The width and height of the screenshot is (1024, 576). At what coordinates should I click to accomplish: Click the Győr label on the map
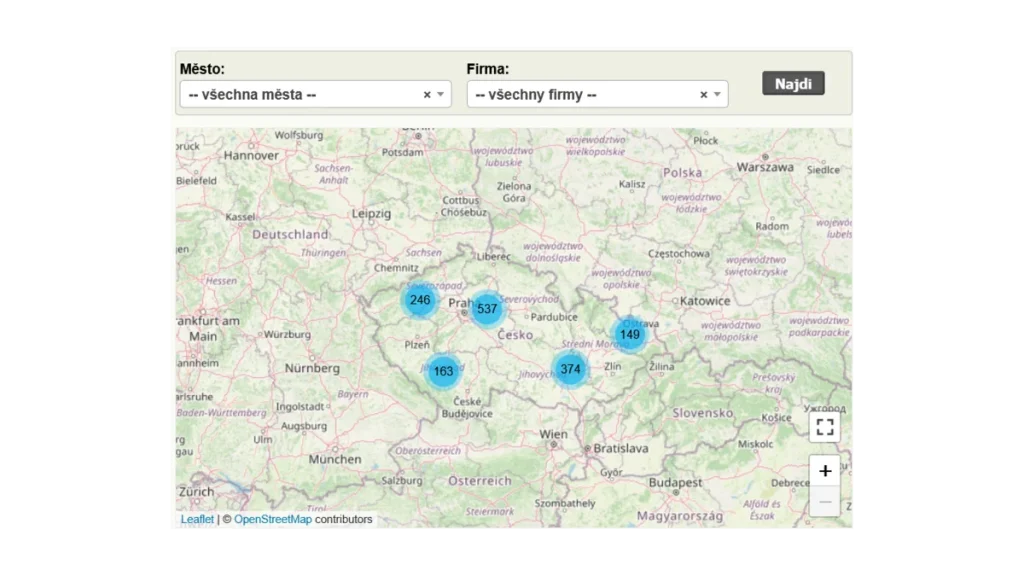(611, 472)
